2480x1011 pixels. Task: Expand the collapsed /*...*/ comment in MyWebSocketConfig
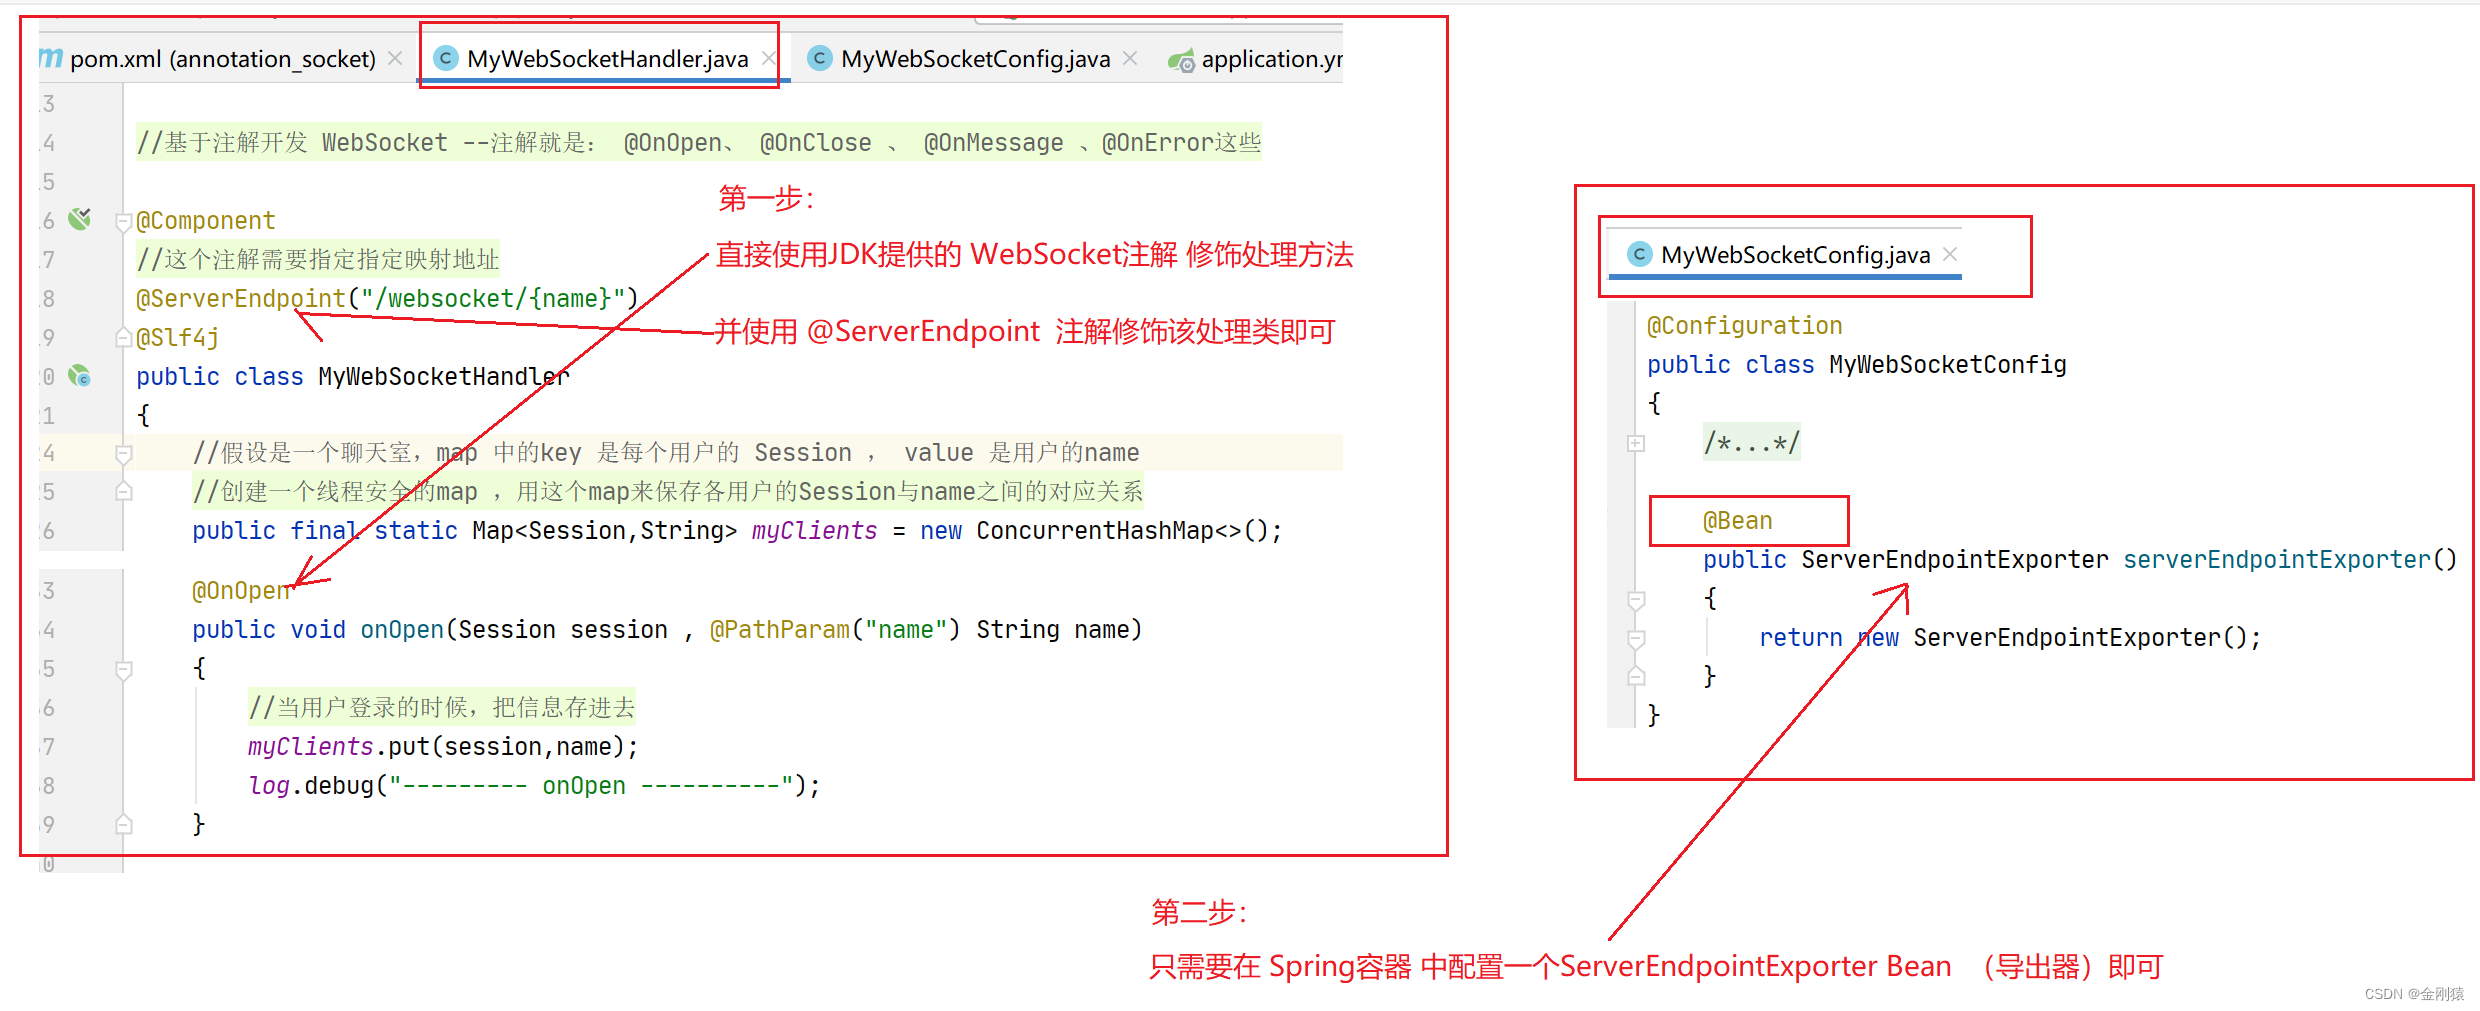pyautogui.click(x=1636, y=443)
